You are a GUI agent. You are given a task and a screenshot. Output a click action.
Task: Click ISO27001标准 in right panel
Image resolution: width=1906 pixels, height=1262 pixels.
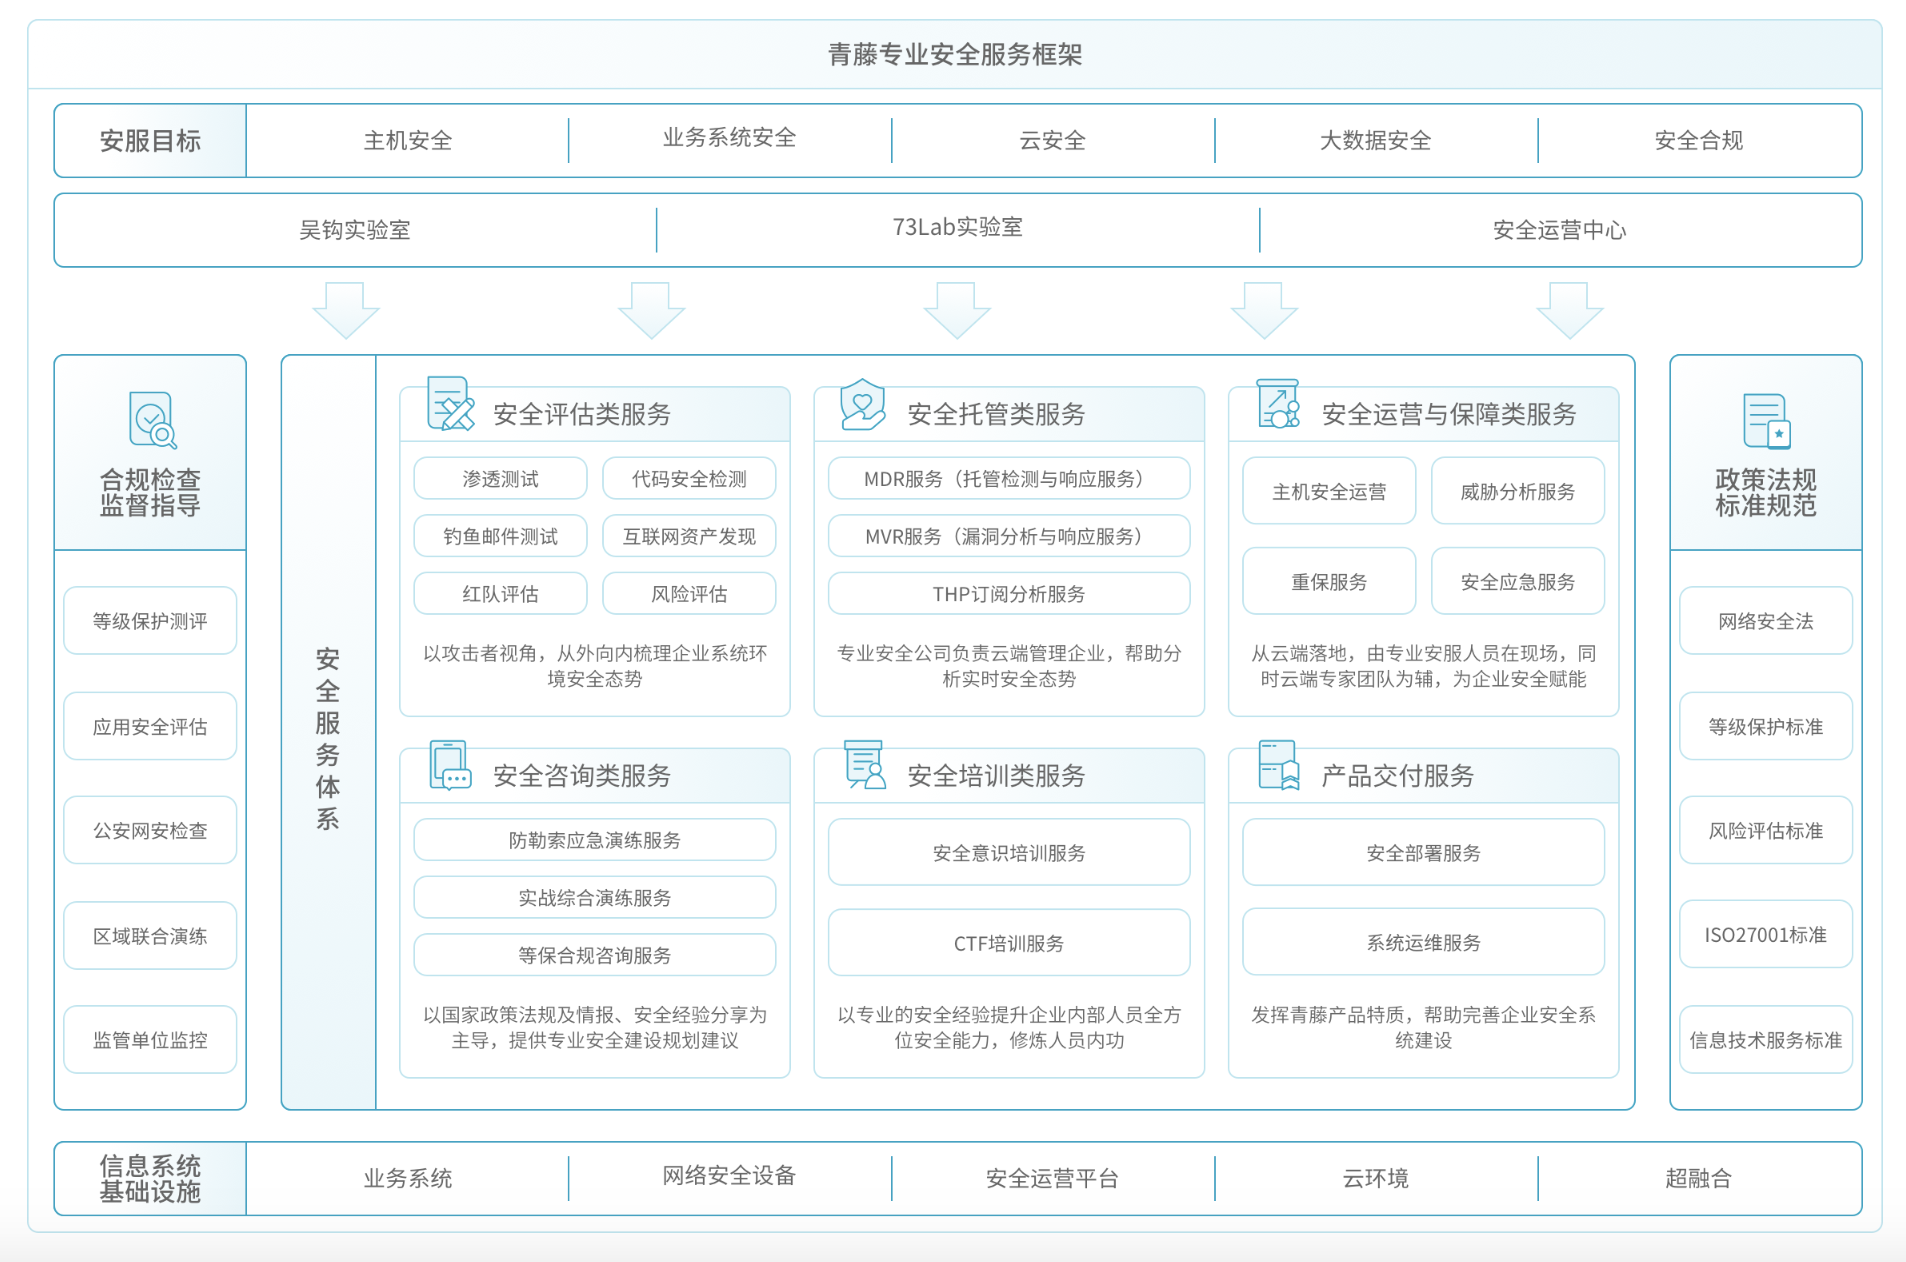point(1766,935)
